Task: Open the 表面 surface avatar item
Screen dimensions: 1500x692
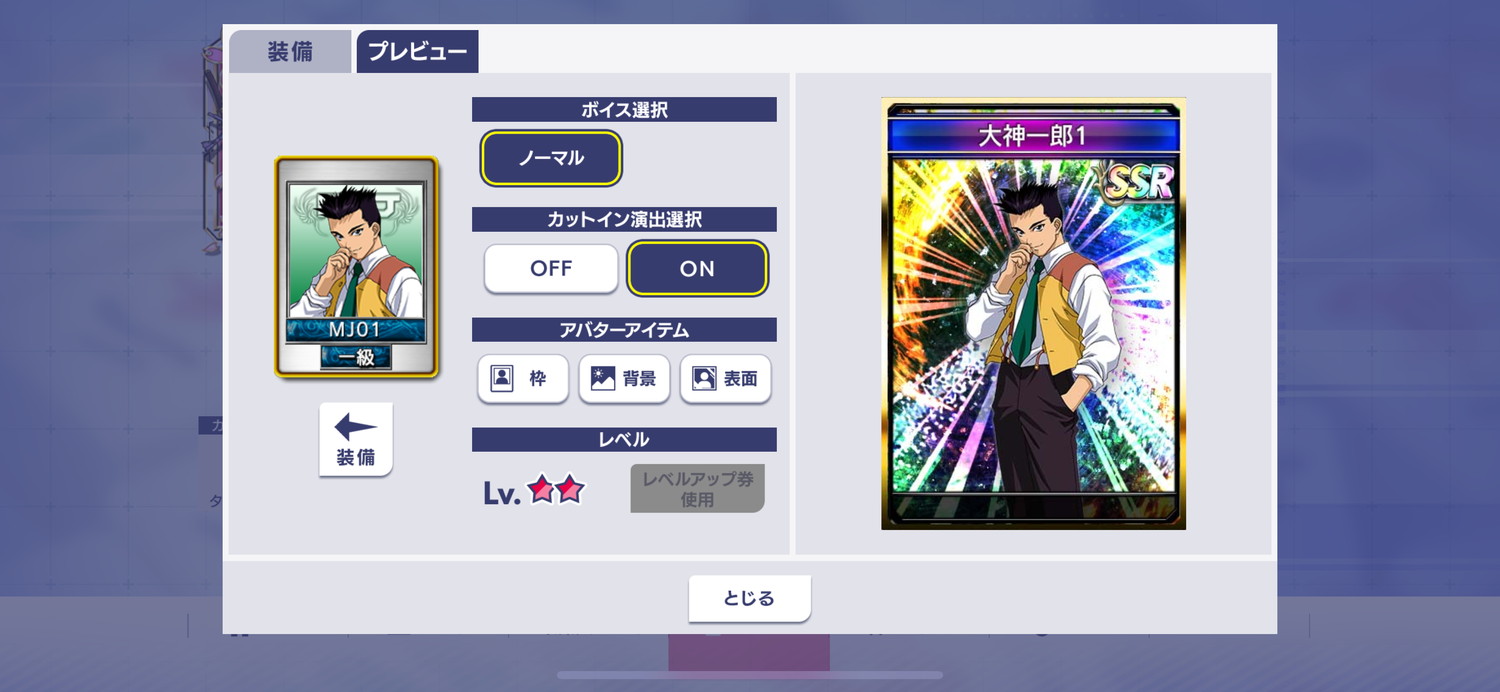Action: pyautogui.click(x=726, y=379)
